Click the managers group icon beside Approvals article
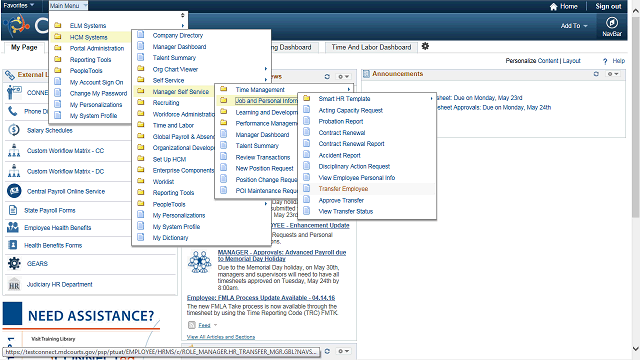640x360 pixels. 200,262
